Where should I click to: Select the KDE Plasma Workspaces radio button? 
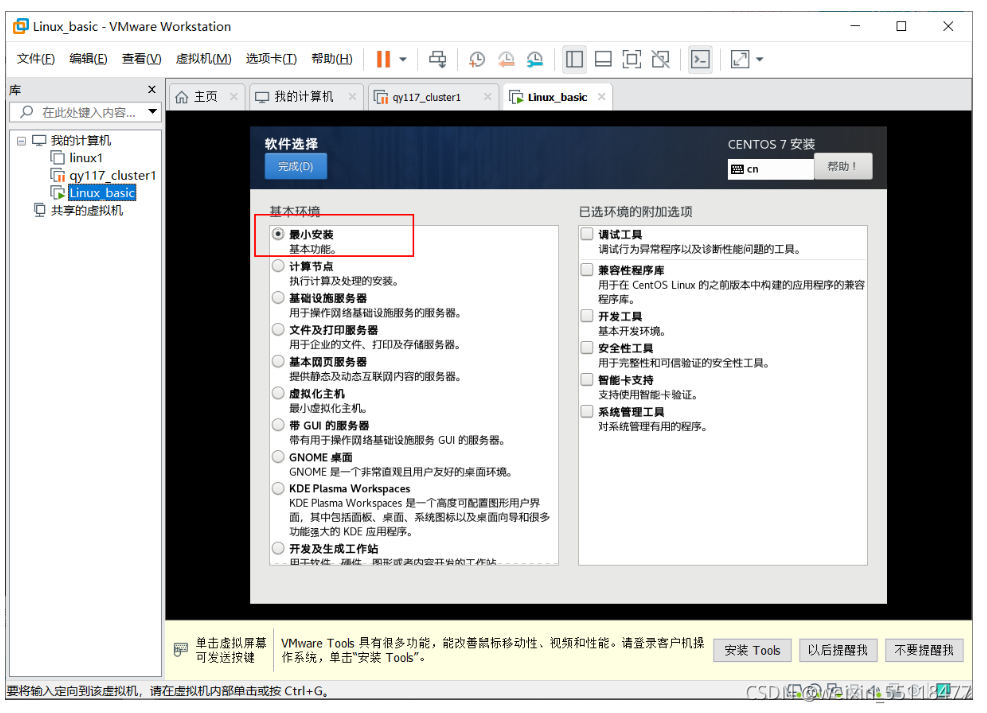[x=278, y=488]
